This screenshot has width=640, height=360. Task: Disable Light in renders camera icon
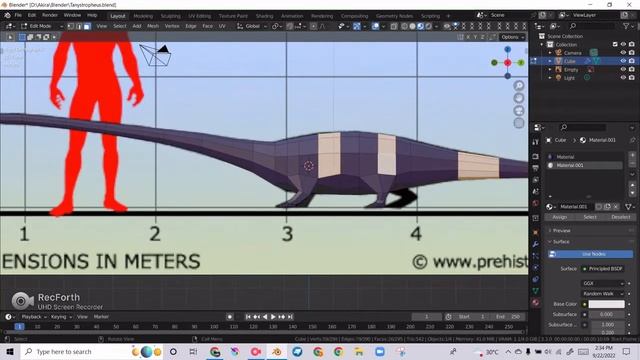point(632,78)
